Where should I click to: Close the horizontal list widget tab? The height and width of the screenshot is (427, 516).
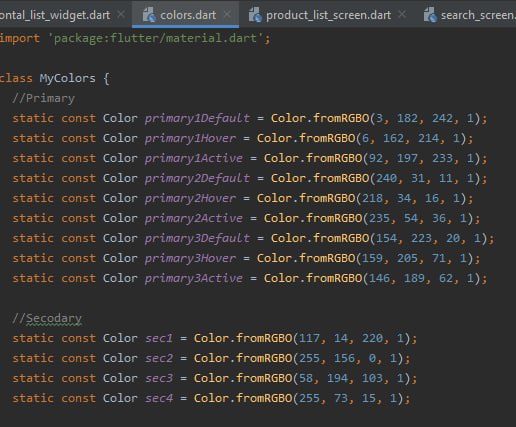121,14
